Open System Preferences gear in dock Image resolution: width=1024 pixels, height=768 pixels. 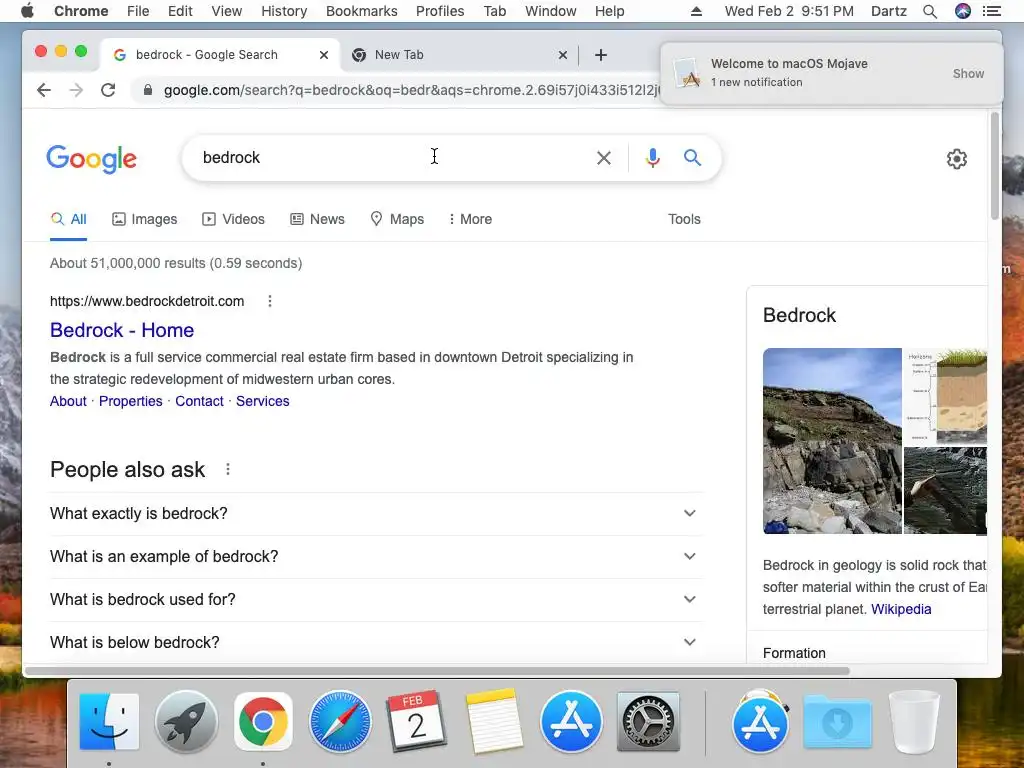point(648,722)
